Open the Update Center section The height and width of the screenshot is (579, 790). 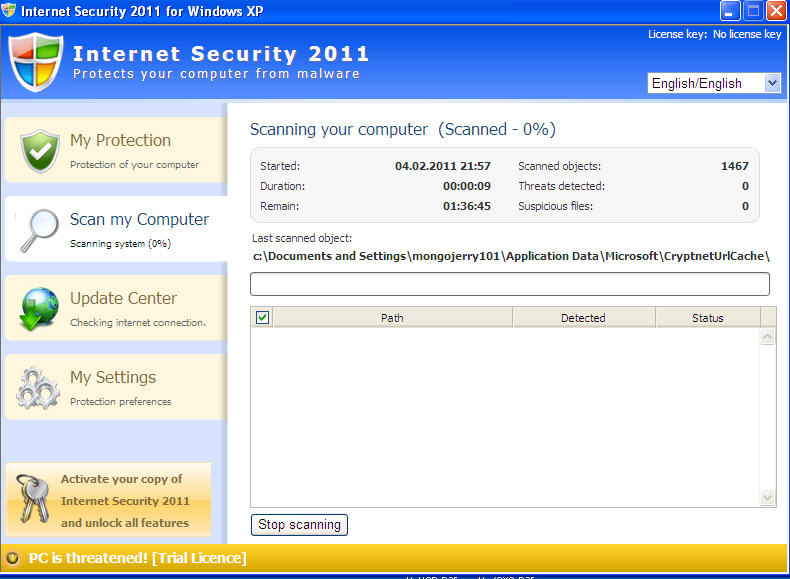[x=116, y=308]
